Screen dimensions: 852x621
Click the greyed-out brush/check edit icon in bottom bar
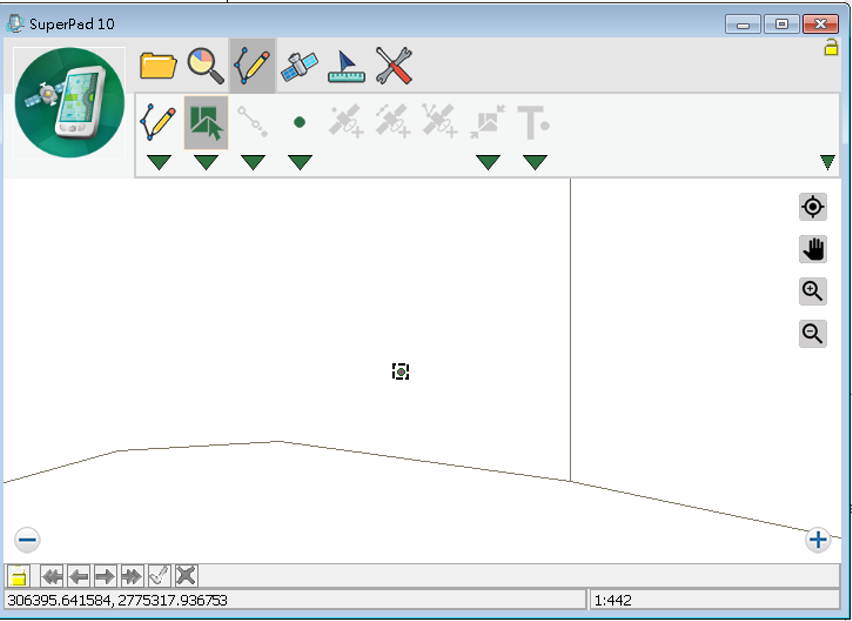click(x=159, y=576)
